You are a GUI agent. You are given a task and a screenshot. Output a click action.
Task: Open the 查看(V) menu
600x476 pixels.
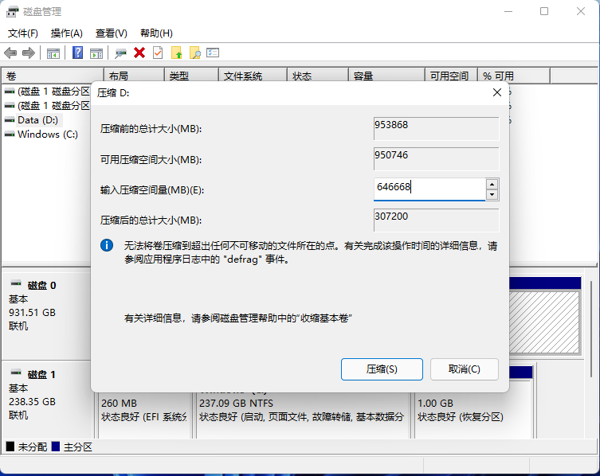(x=111, y=33)
